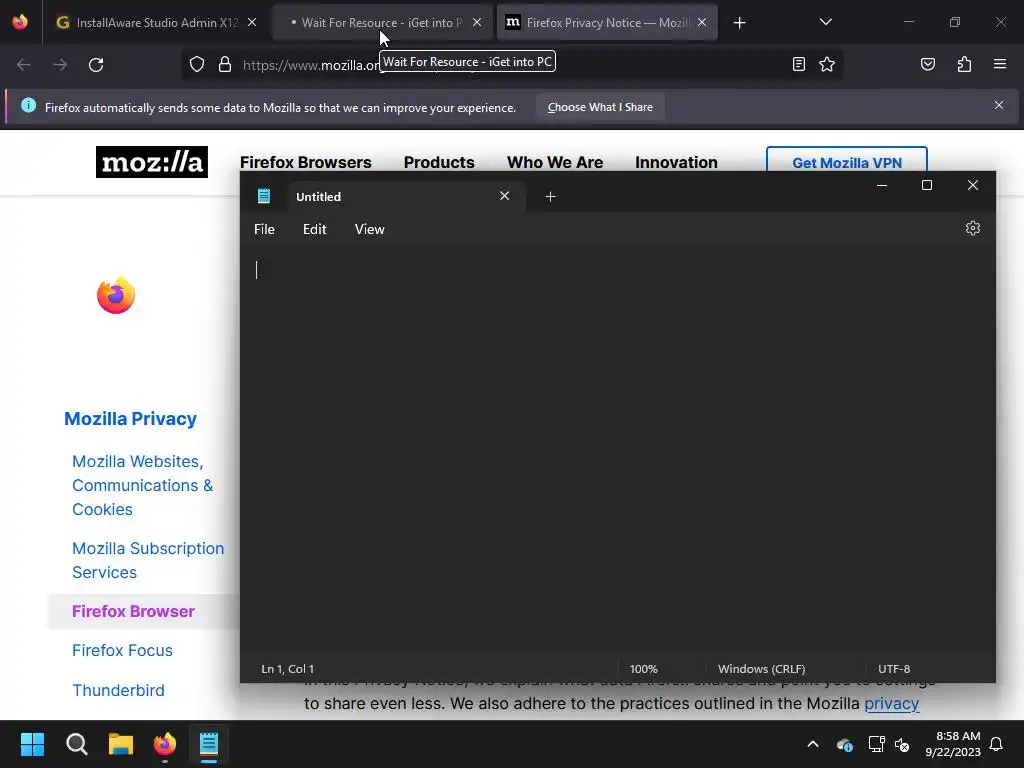The image size is (1024, 768).
Task: Open the Save to Pocket icon
Action: point(927,64)
